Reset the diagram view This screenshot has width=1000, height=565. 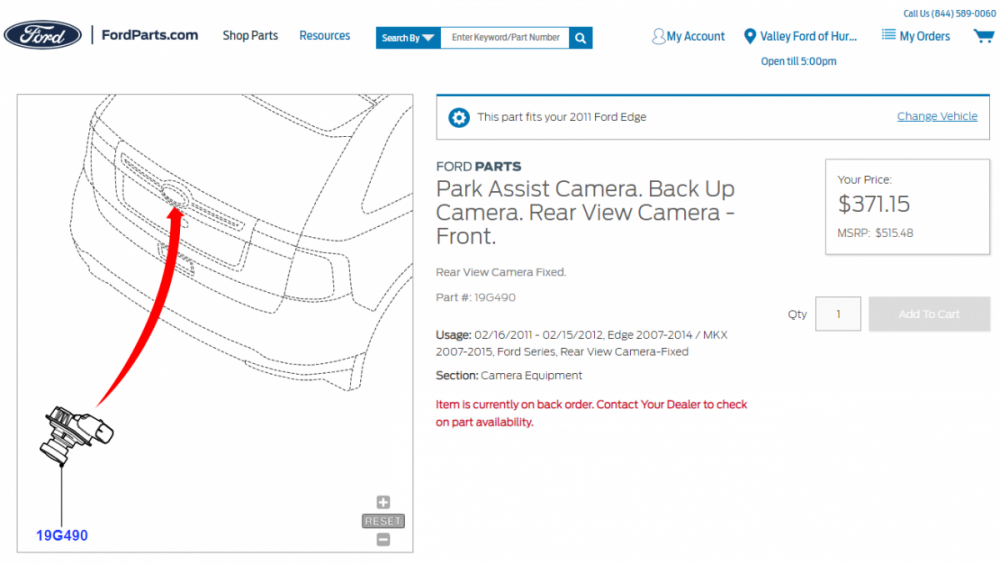pyautogui.click(x=383, y=521)
